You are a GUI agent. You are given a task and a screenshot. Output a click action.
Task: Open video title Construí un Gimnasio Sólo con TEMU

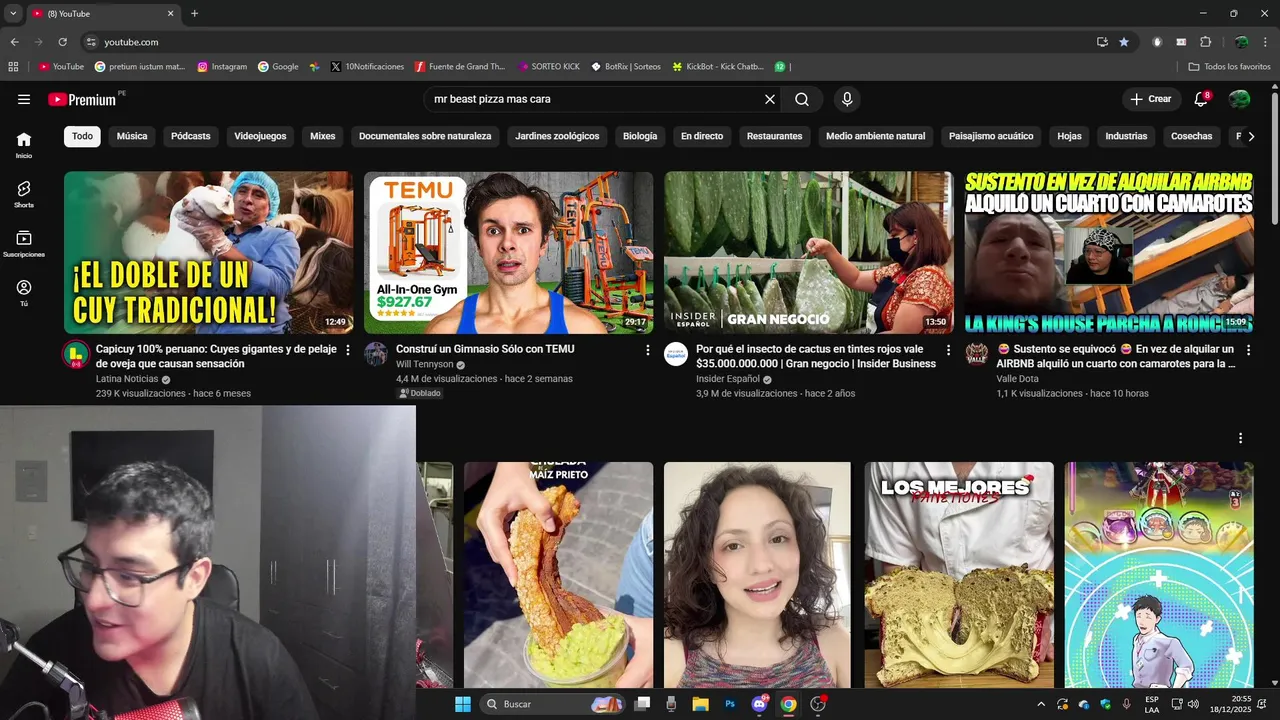[x=485, y=349]
